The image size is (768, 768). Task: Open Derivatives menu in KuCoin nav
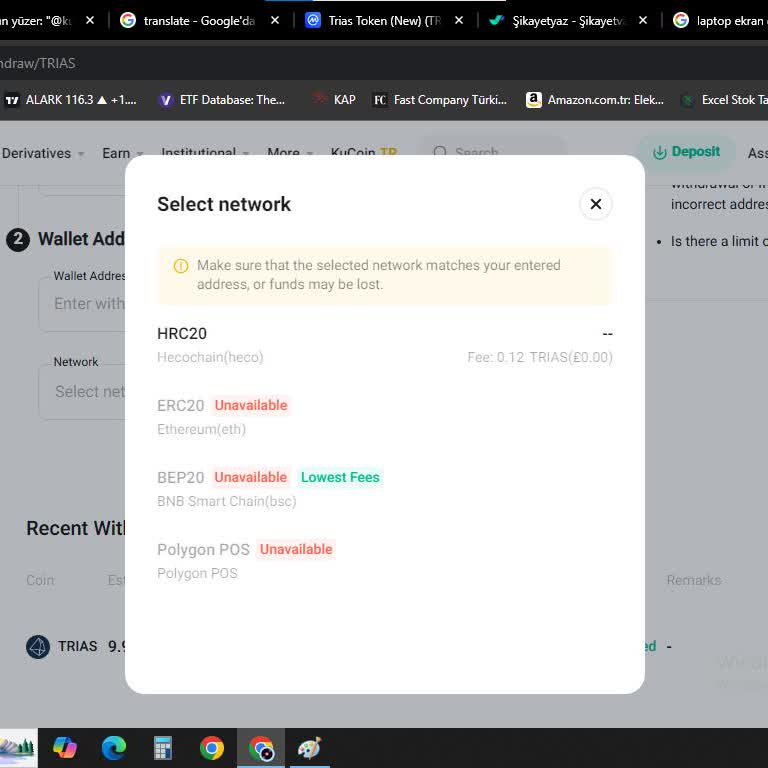(x=43, y=153)
